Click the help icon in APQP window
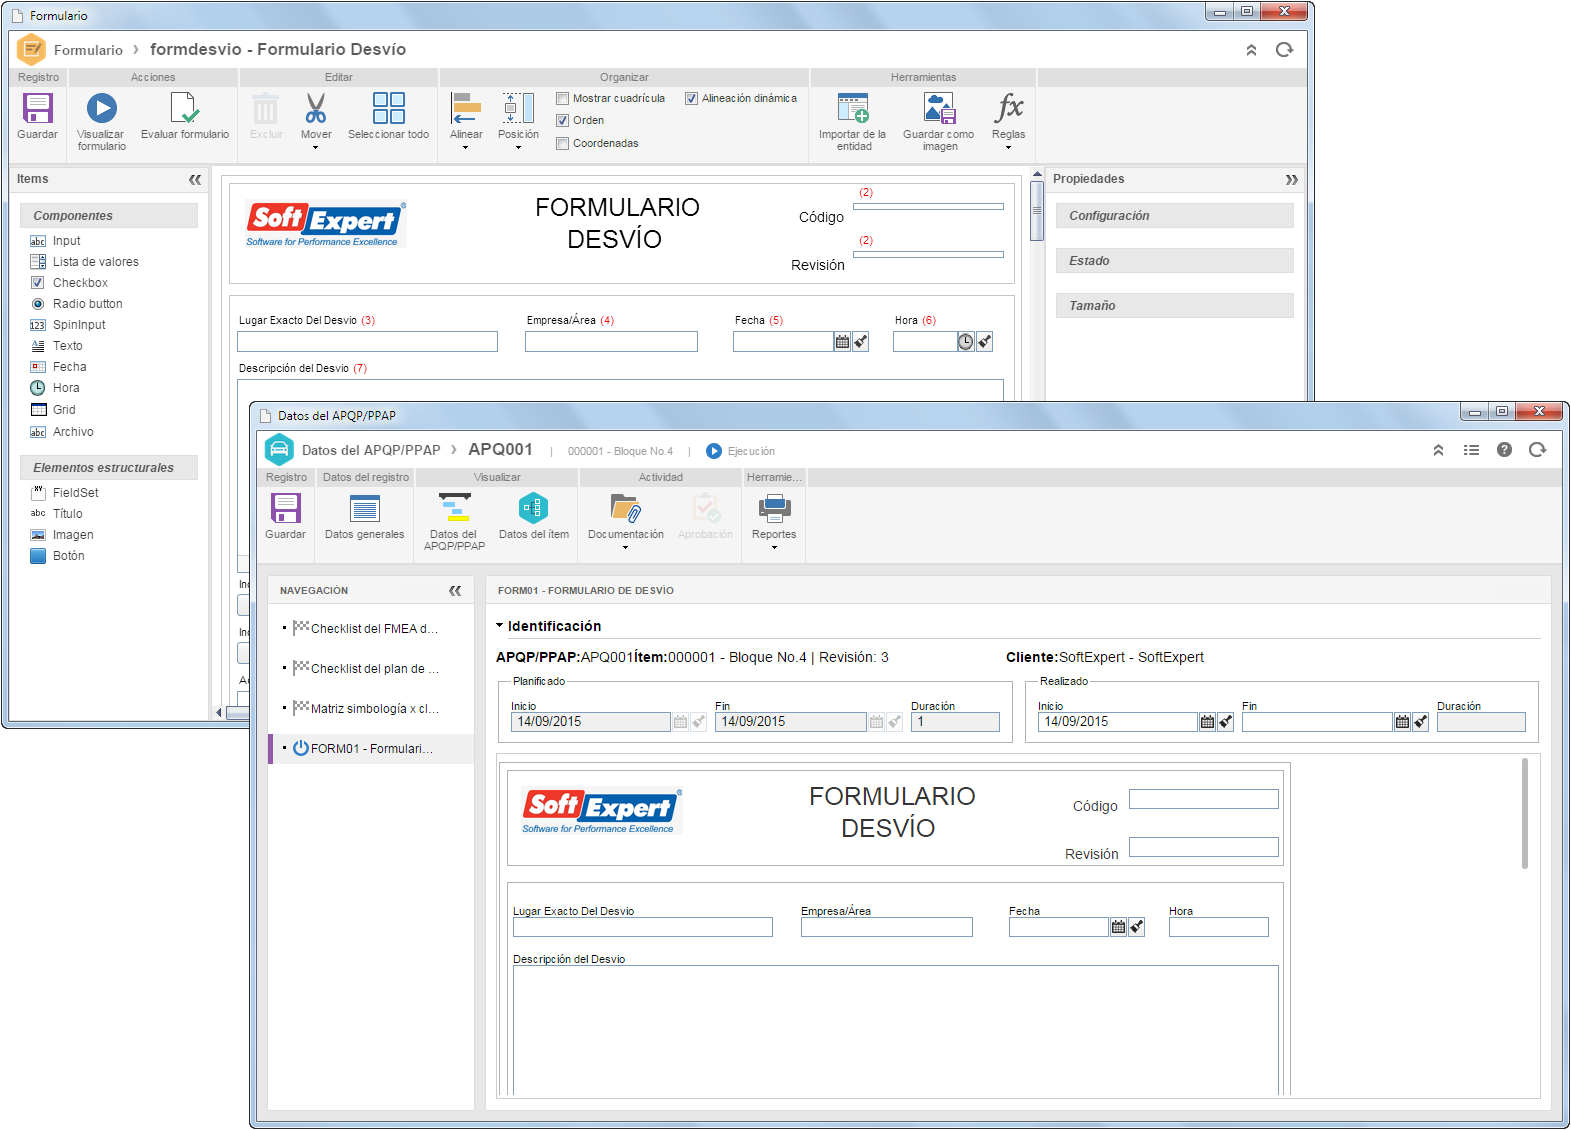 click(x=1504, y=450)
